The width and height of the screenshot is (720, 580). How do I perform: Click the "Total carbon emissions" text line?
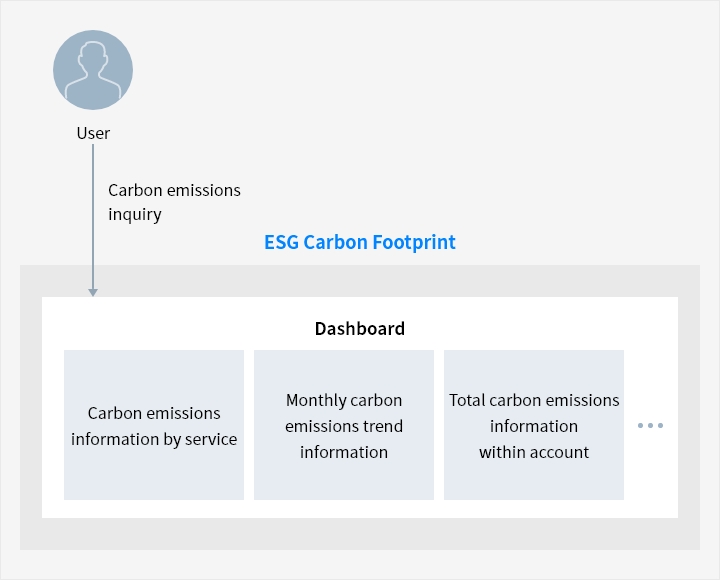(534, 400)
